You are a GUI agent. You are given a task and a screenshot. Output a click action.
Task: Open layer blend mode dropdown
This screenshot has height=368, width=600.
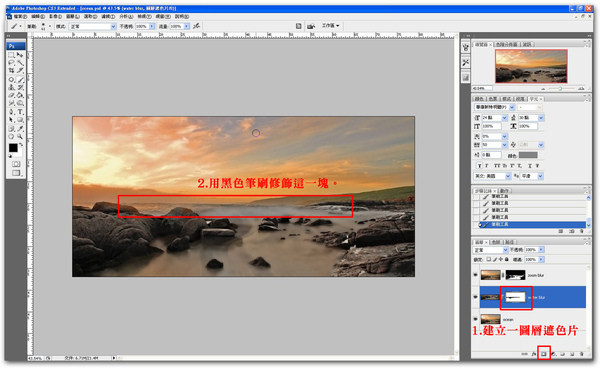pos(505,250)
